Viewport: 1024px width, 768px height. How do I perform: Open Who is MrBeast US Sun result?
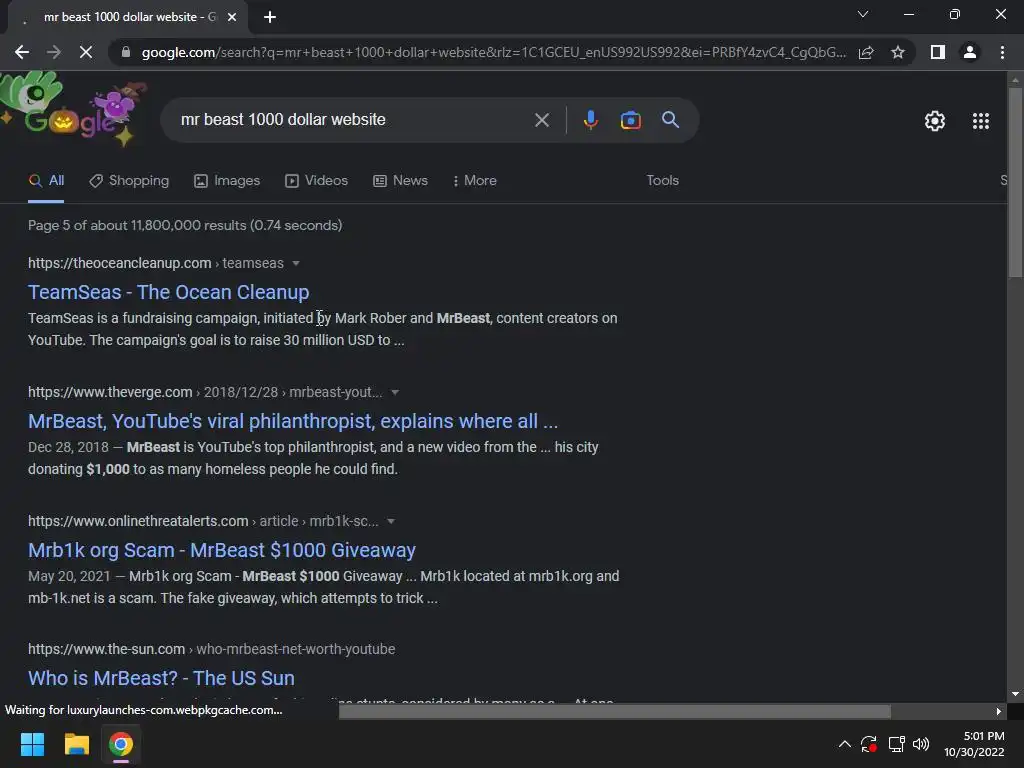(161, 678)
